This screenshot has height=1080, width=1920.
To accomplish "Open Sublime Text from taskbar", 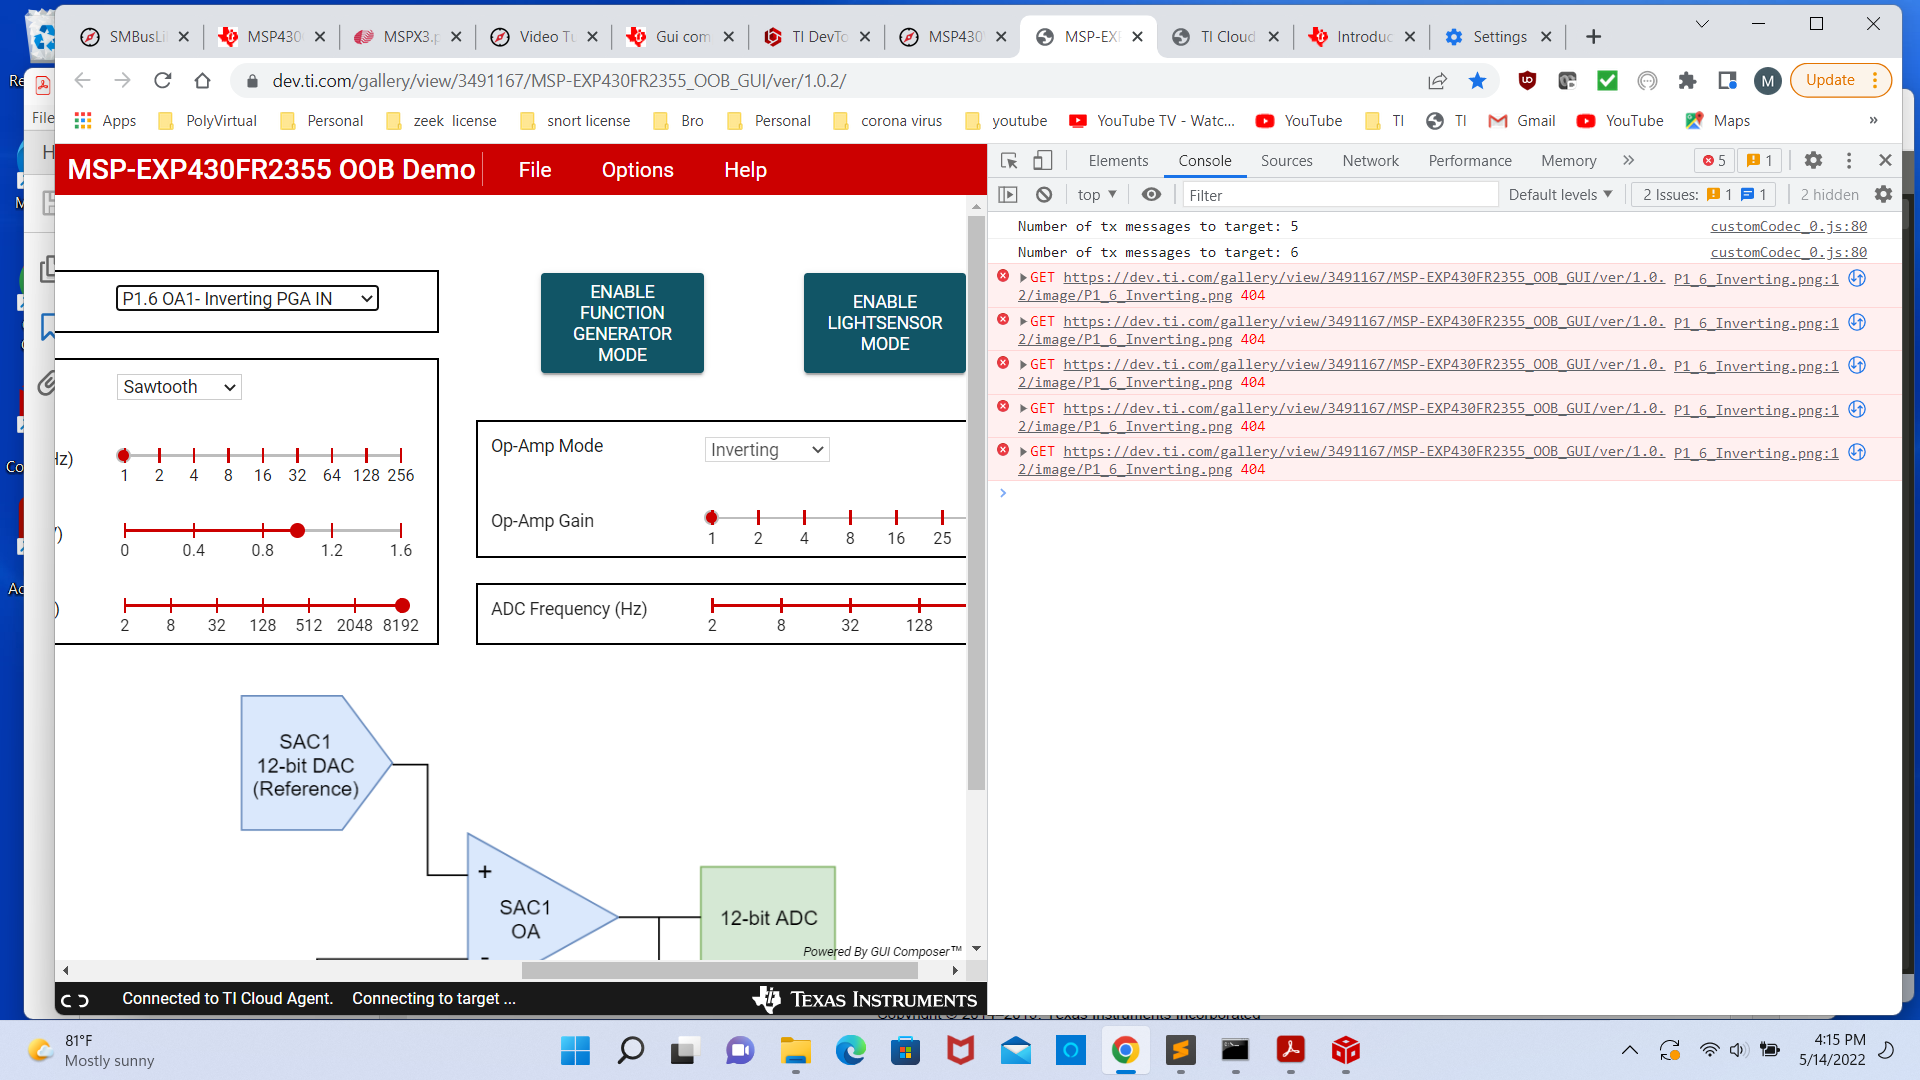I will tap(1181, 1050).
